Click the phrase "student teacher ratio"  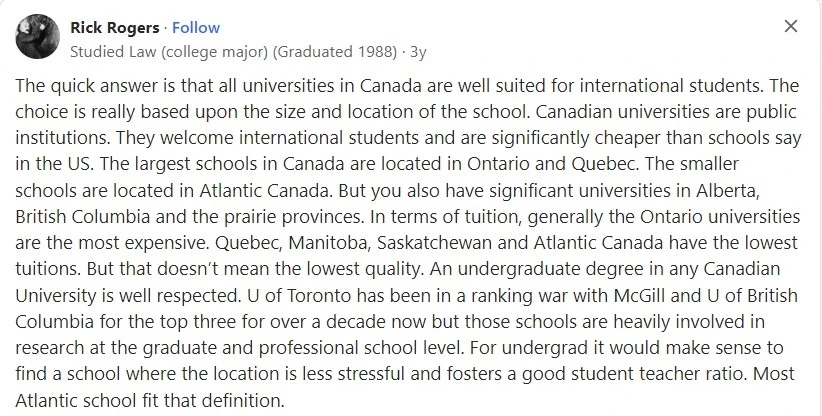659,374
